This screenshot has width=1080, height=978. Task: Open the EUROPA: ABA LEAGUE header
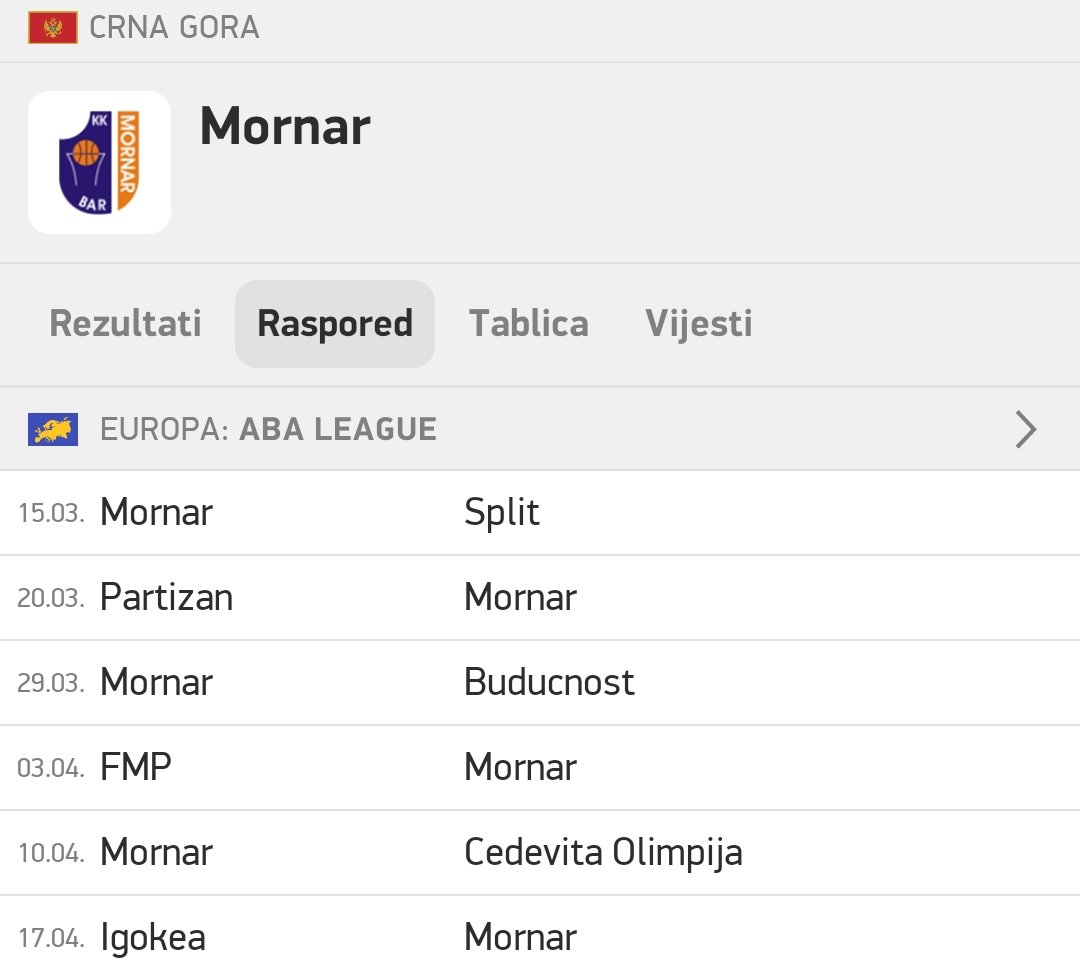(268, 430)
